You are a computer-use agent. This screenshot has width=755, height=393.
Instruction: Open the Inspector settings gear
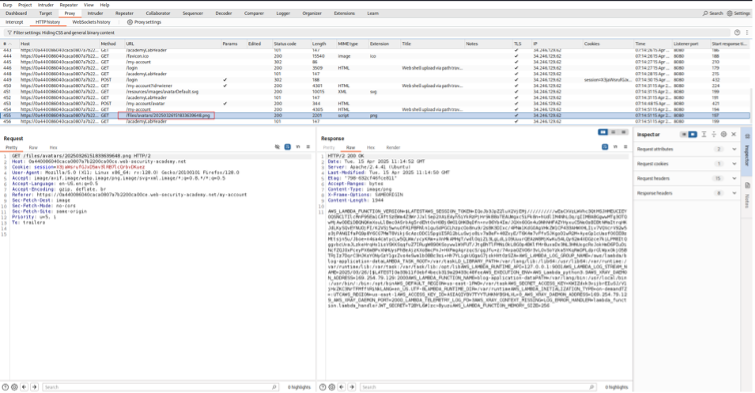(724, 134)
